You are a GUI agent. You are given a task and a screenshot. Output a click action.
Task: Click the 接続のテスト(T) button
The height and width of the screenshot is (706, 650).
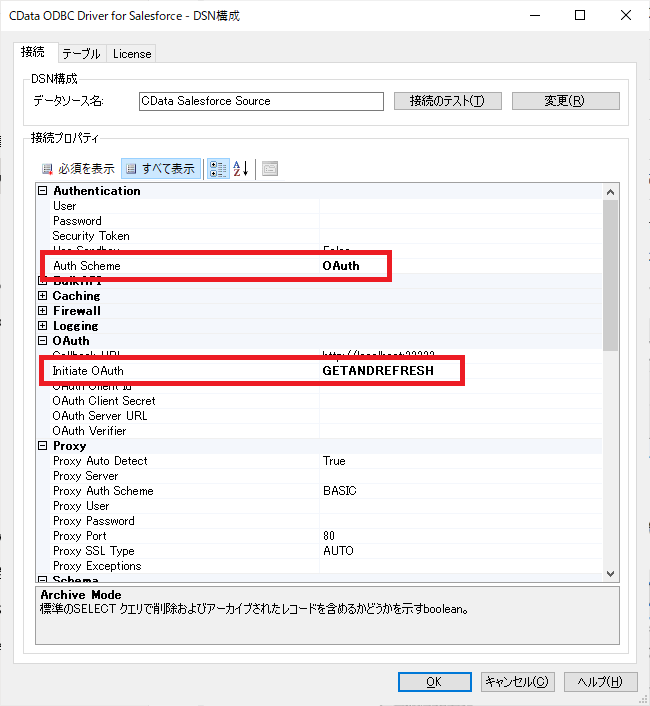[447, 101]
